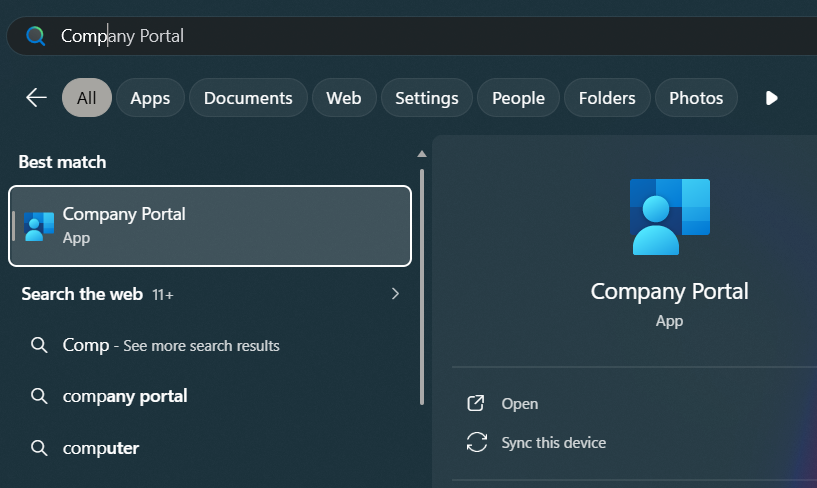The width and height of the screenshot is (817, 488).
Task: Click the results list scrollbar thumb
Action: [422, 286]
